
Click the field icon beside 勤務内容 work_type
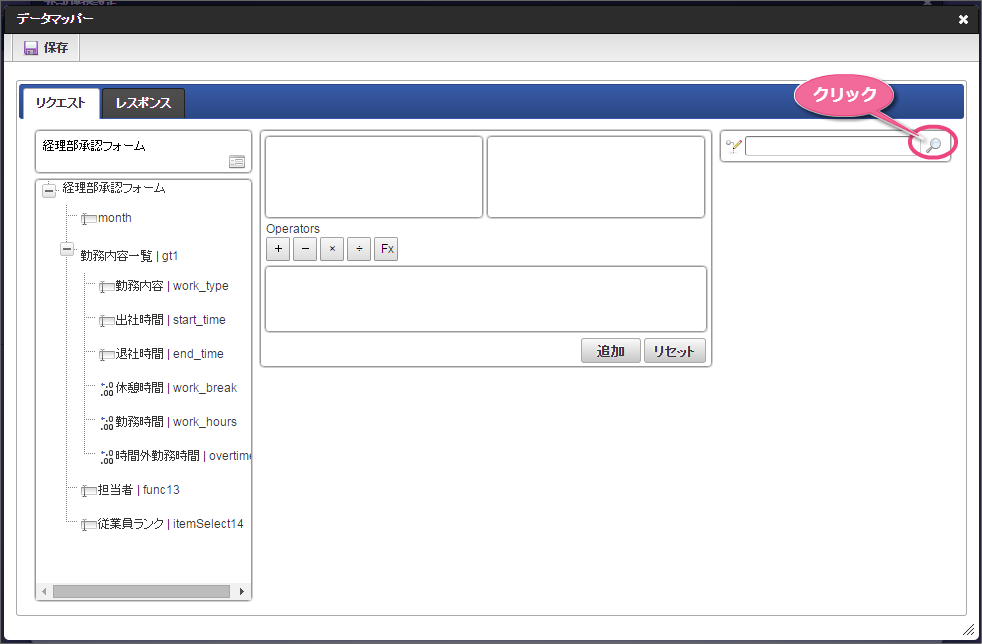tap(106, 287)
